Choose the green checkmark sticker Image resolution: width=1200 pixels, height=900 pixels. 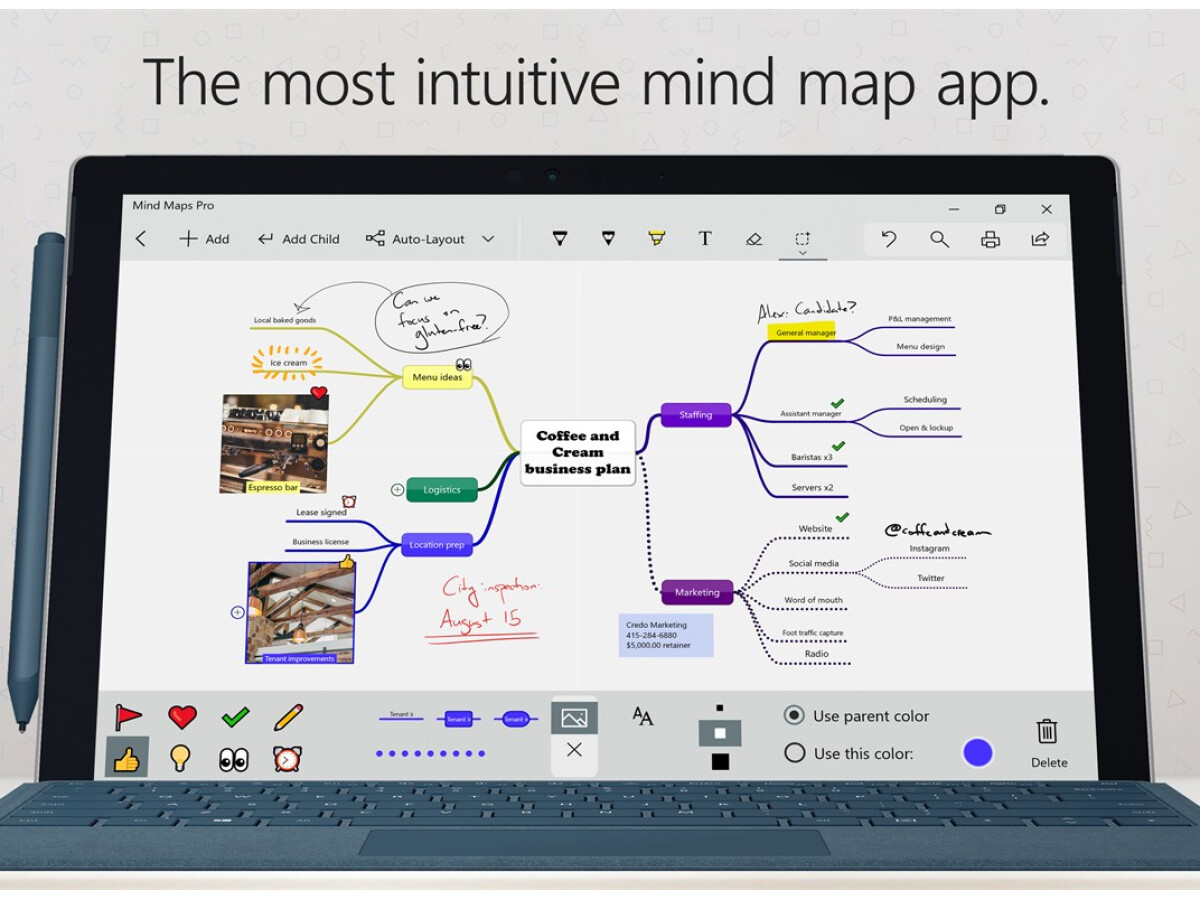[235, 717]
